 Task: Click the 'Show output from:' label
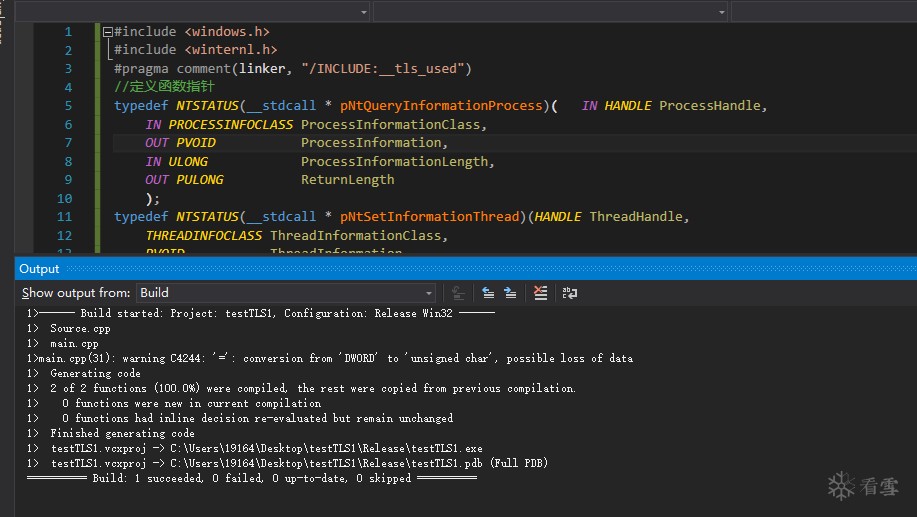76,293
